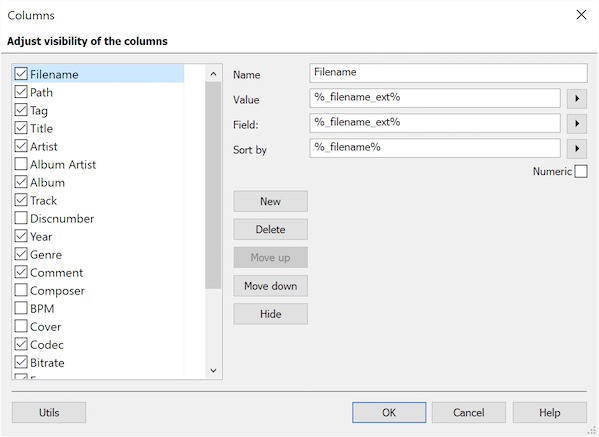
Task: Enable the Album Artist column checkbox
Action: click(21, 164)
